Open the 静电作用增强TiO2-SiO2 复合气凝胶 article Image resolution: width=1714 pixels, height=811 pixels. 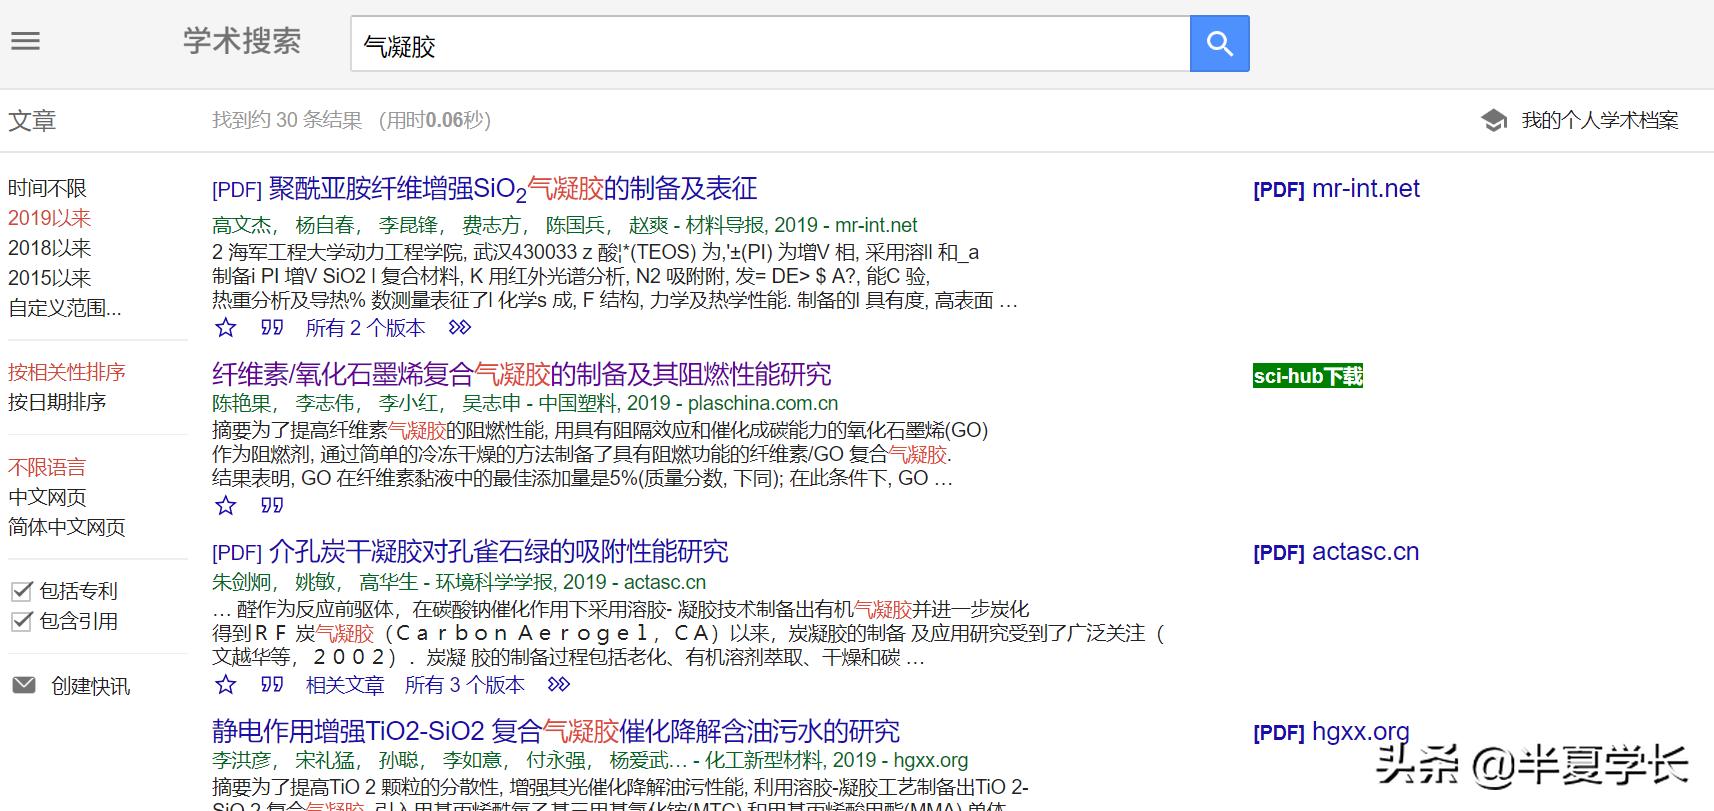click(x=556, y=731)
